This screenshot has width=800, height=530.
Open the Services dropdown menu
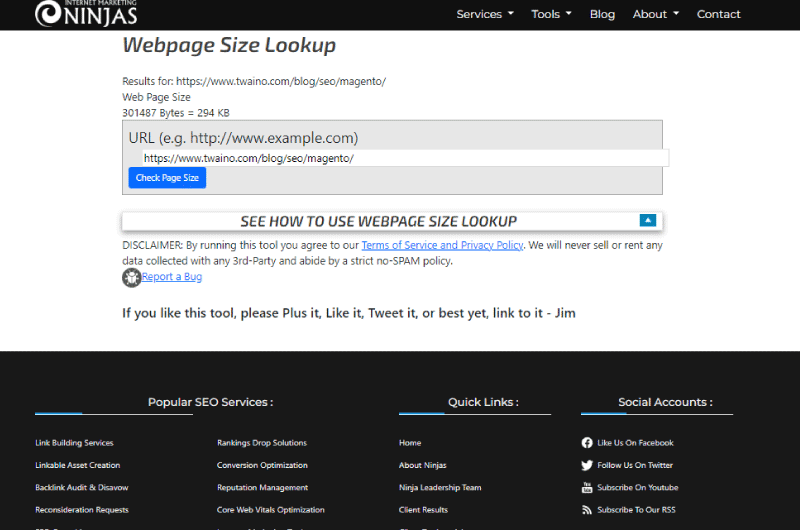click(x=485, y=14)
